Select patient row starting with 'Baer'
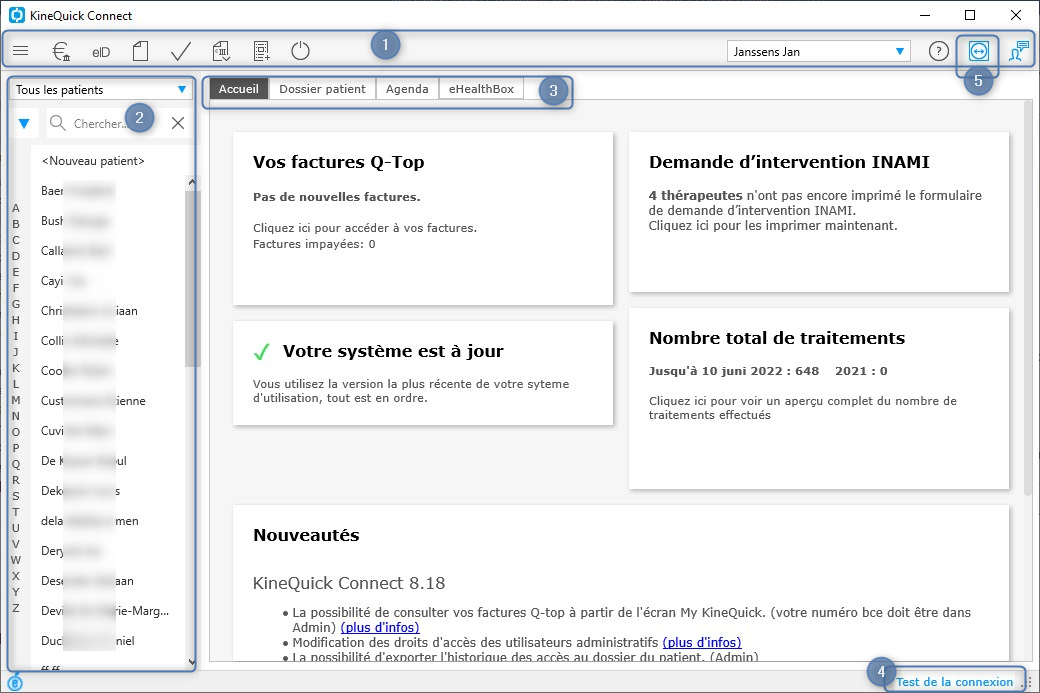The width and height of the screenshot is (1040, 693). click(x=108, y=191)
